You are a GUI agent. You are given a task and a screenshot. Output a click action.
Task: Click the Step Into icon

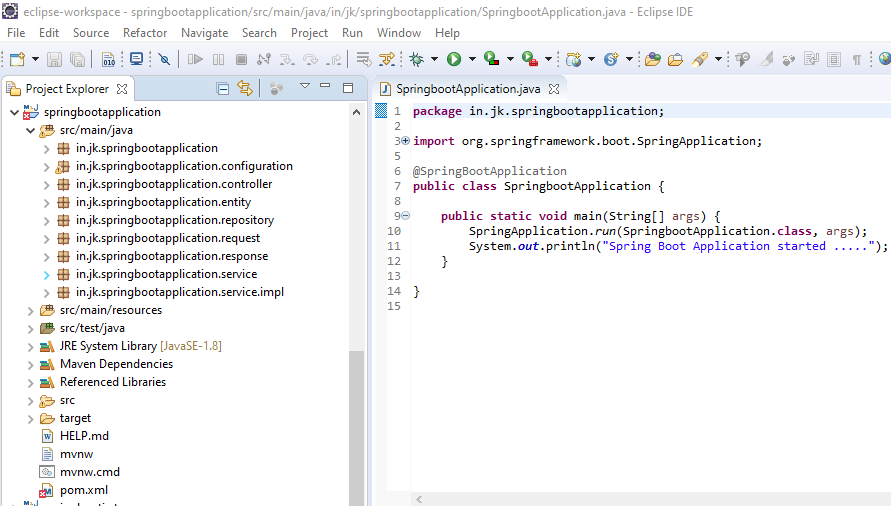point(287,59)
